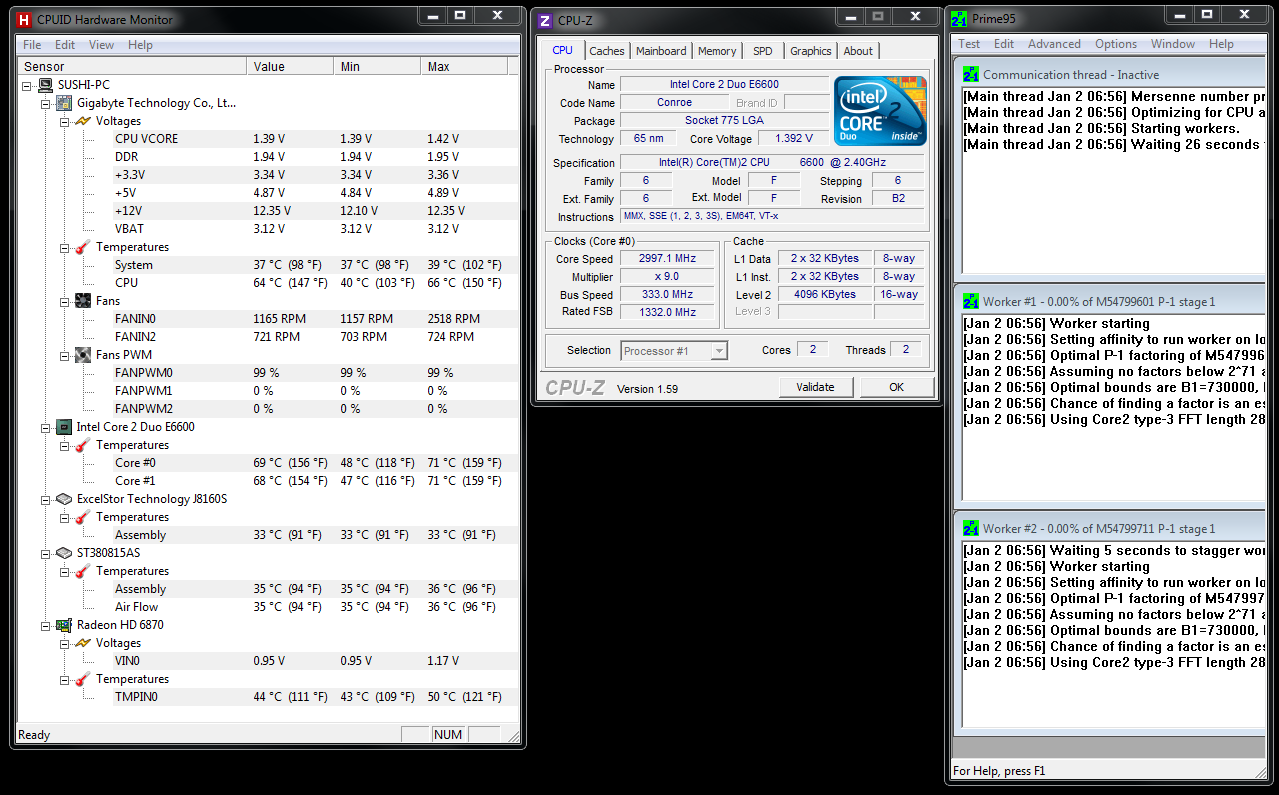
Task: Click the Min column header
Action: (x=378, y=67)
